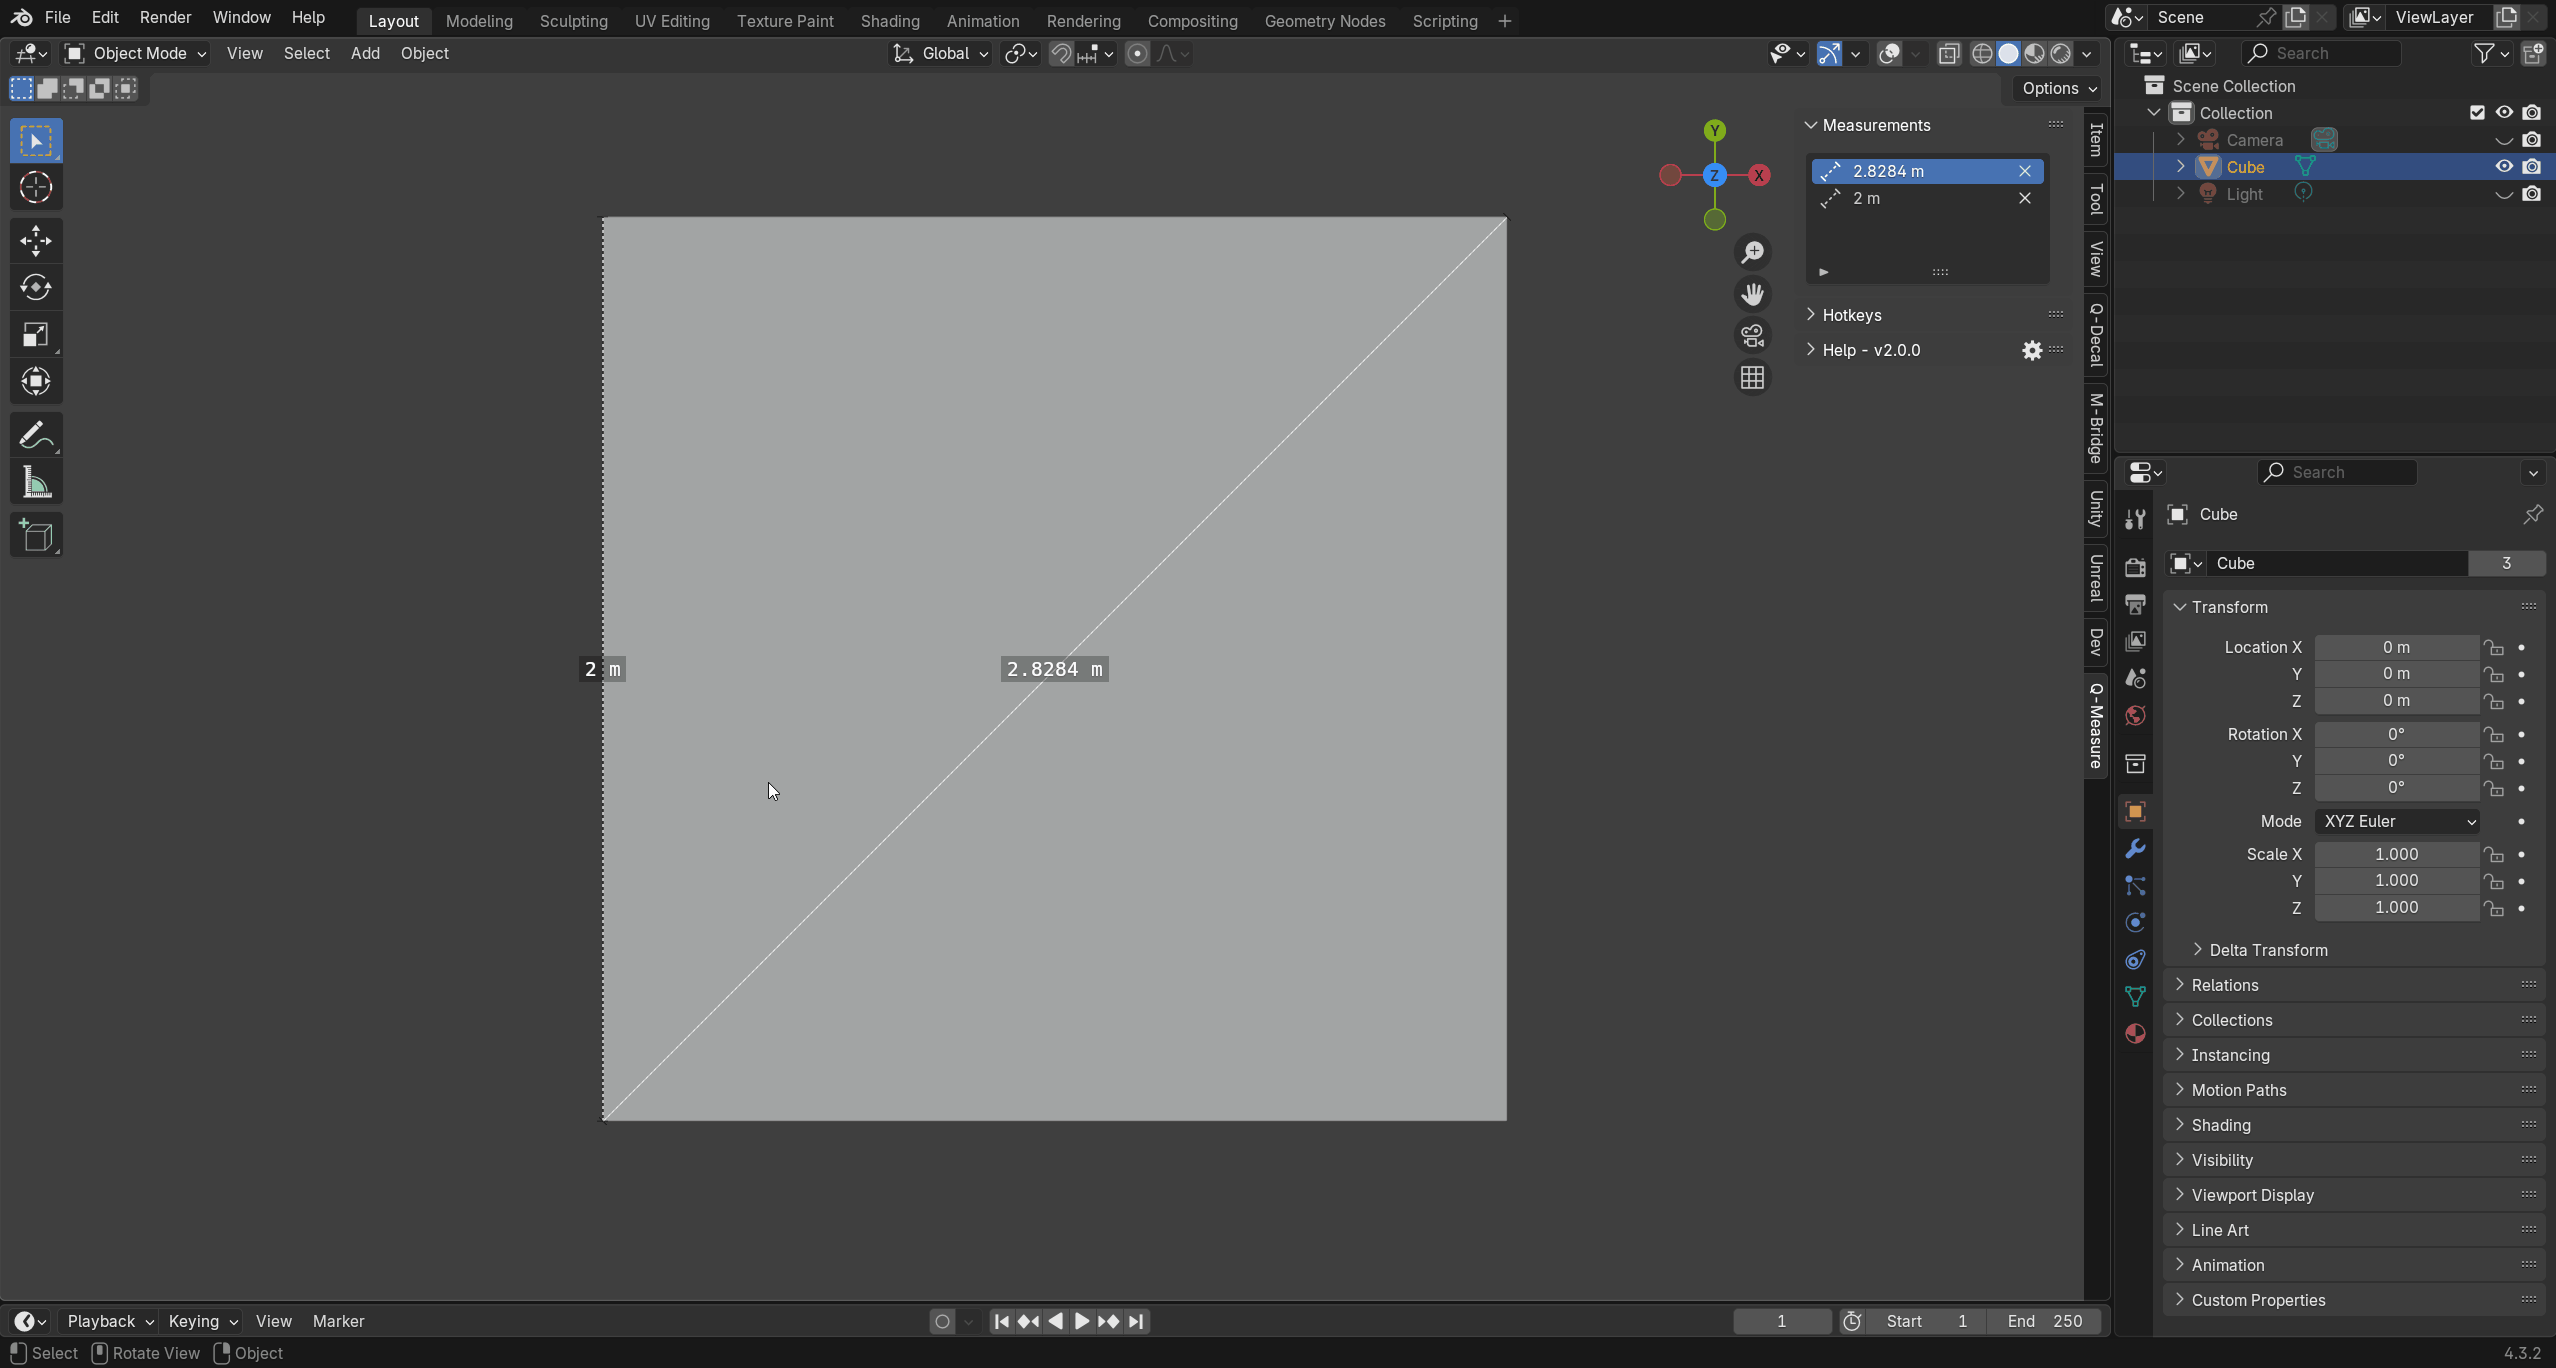Toggle snapping magnet in header
Viewport: 2556px width, 1368px height.
pyautogui.click(x=1060, y=54)
